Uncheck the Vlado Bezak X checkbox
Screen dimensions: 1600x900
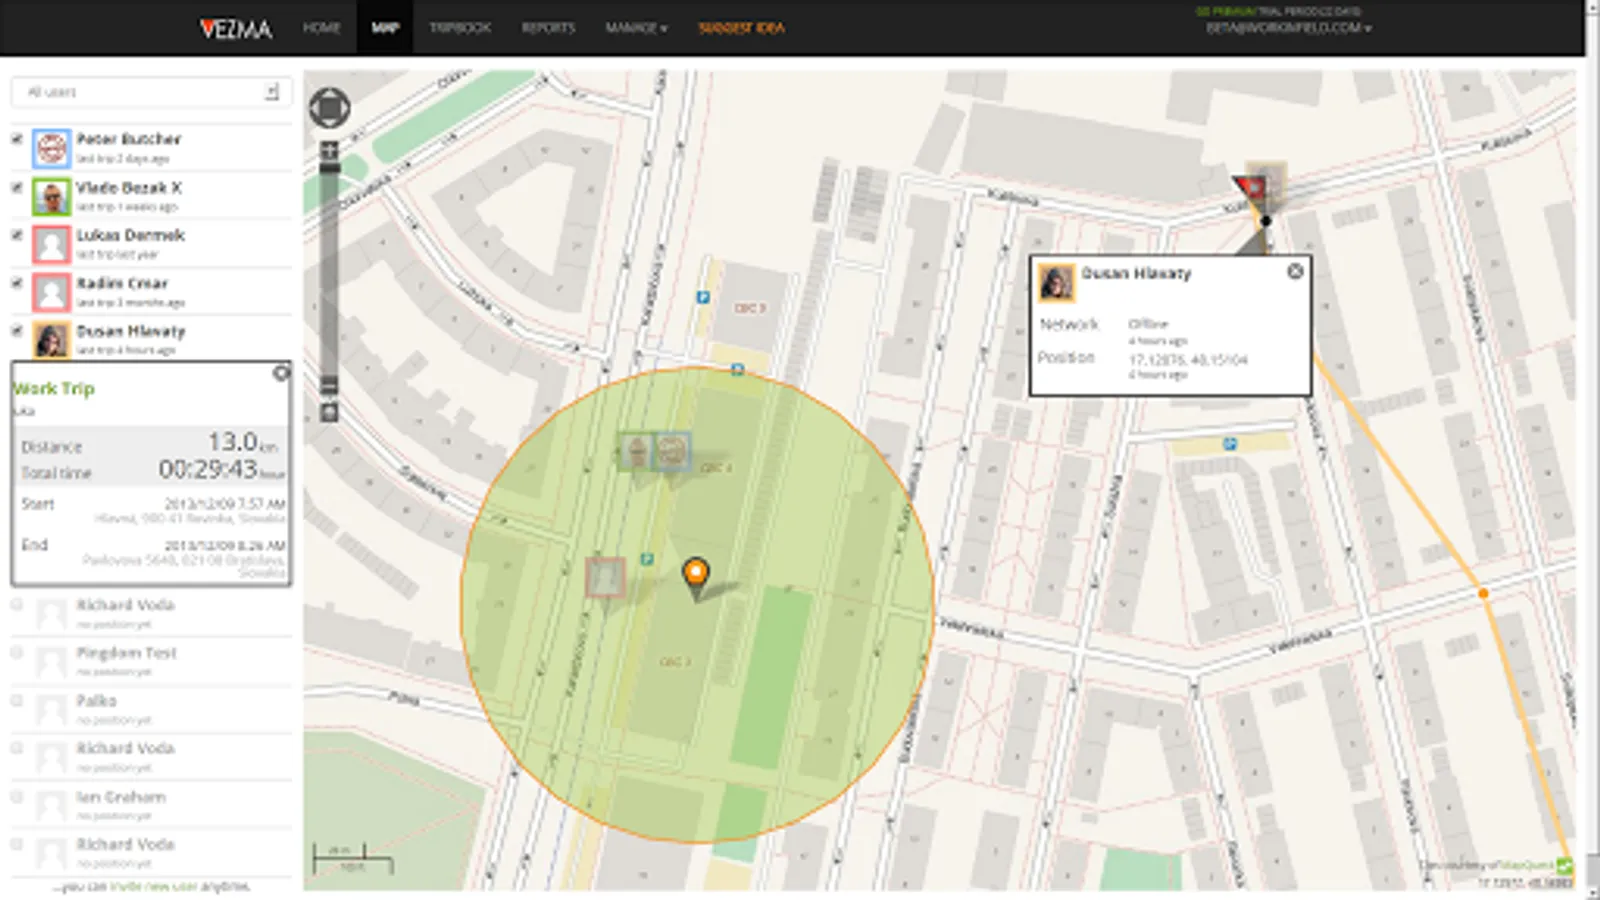click(17, 187)
